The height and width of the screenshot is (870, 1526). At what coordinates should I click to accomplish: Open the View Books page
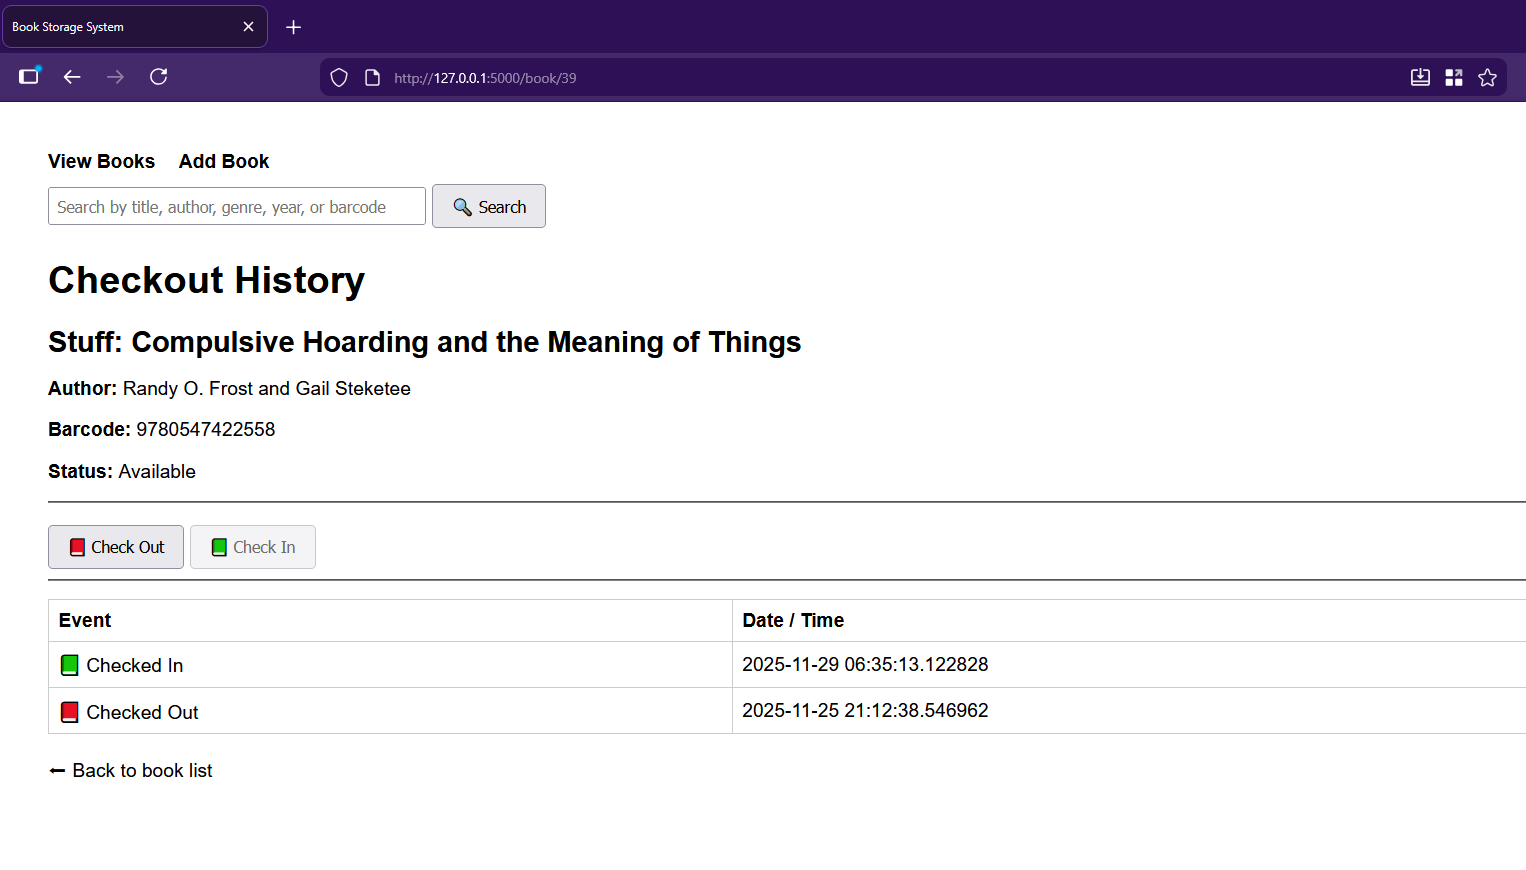point(101,161)
